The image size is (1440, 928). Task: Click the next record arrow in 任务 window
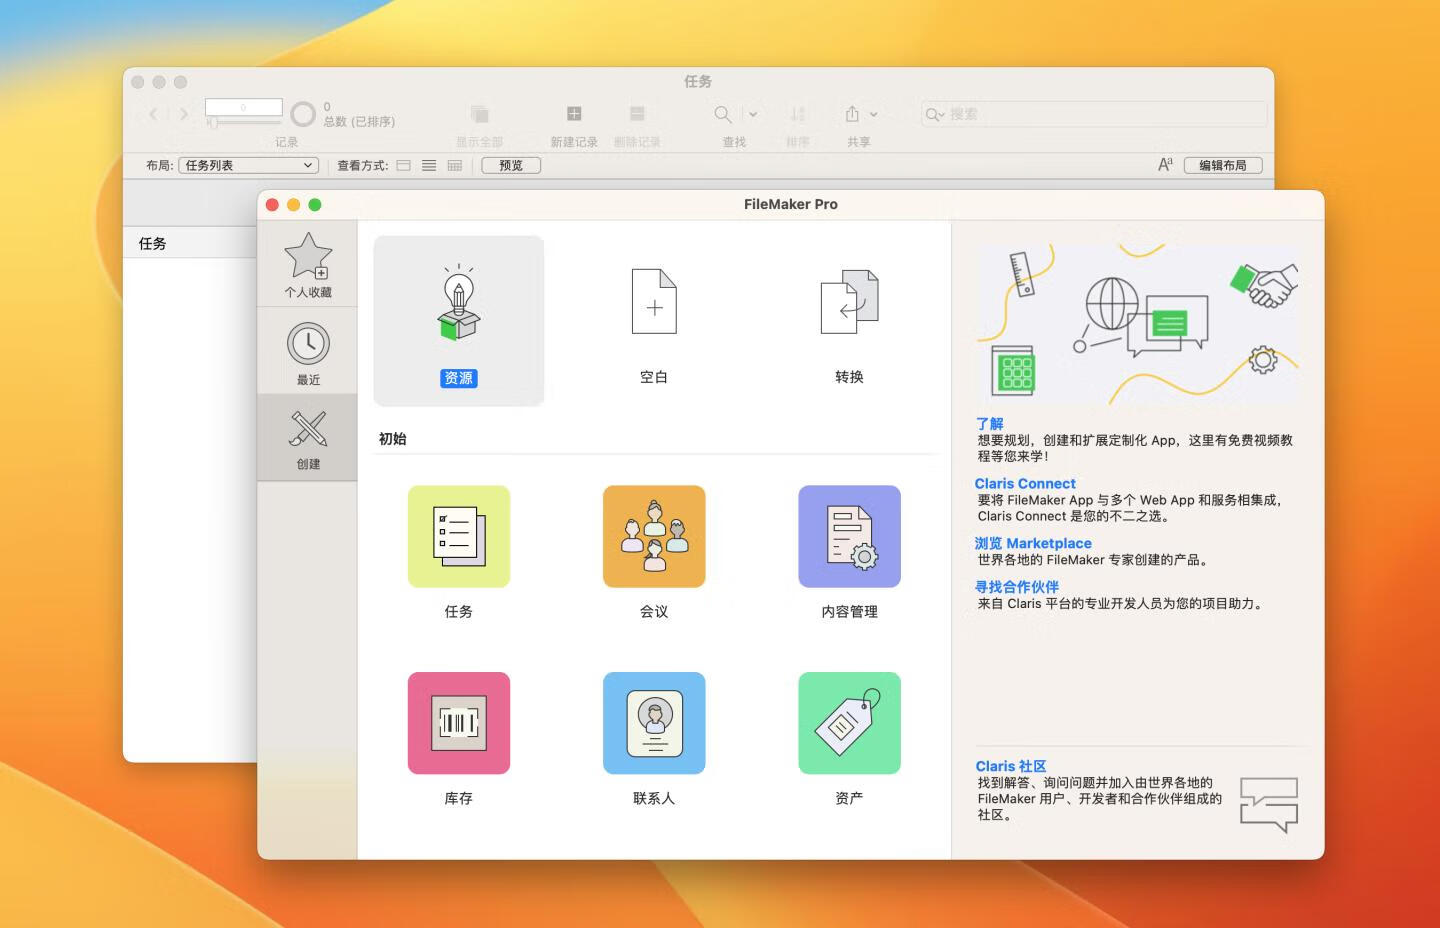183,114
